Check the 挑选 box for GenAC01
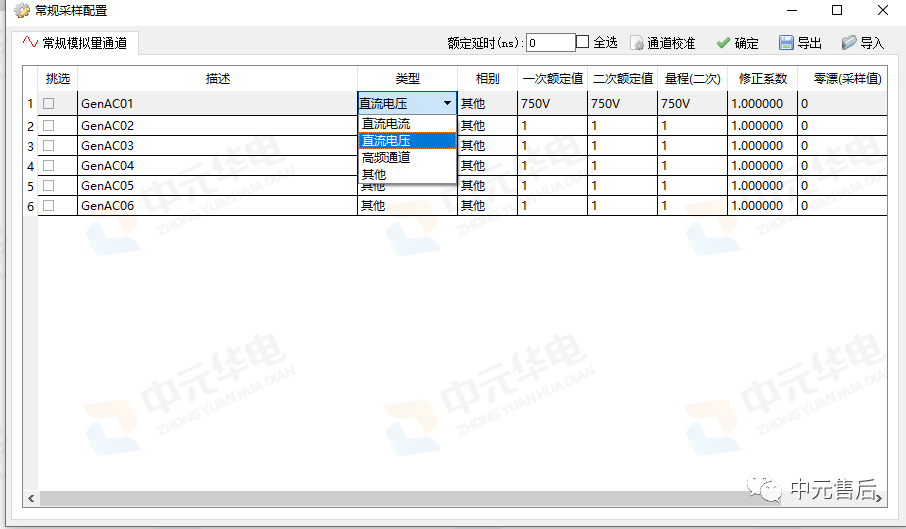The image size is (906, 529). point(49,103)
